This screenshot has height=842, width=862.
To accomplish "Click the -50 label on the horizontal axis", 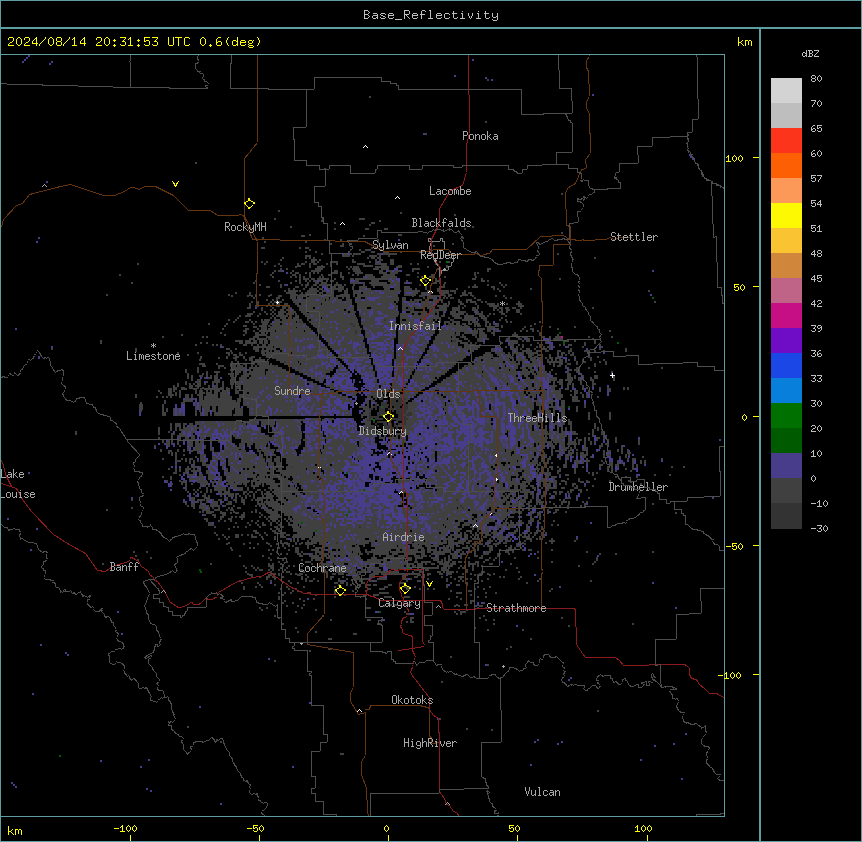I will (x=256, y=828).
